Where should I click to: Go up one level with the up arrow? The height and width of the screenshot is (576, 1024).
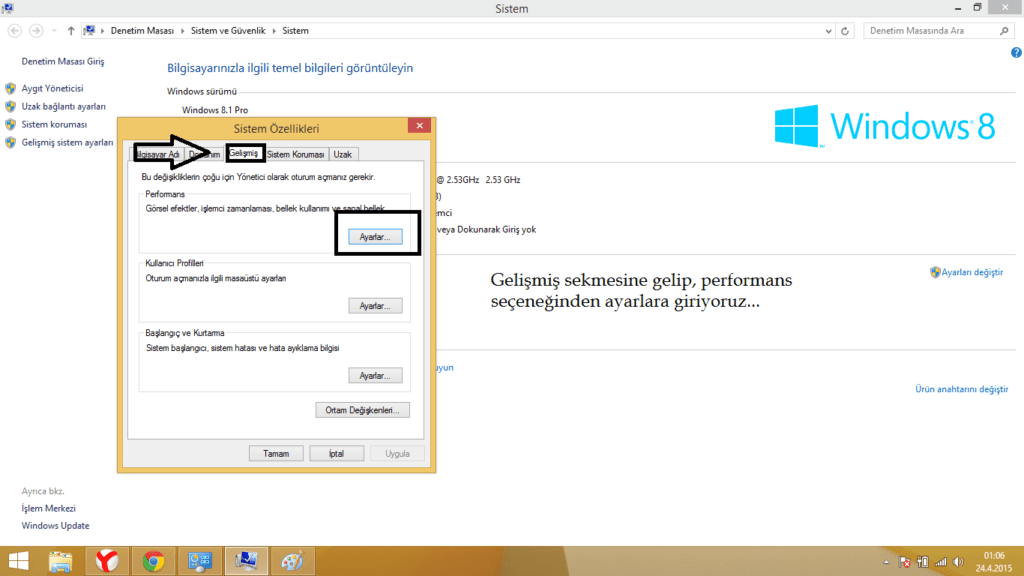point(71,31)
